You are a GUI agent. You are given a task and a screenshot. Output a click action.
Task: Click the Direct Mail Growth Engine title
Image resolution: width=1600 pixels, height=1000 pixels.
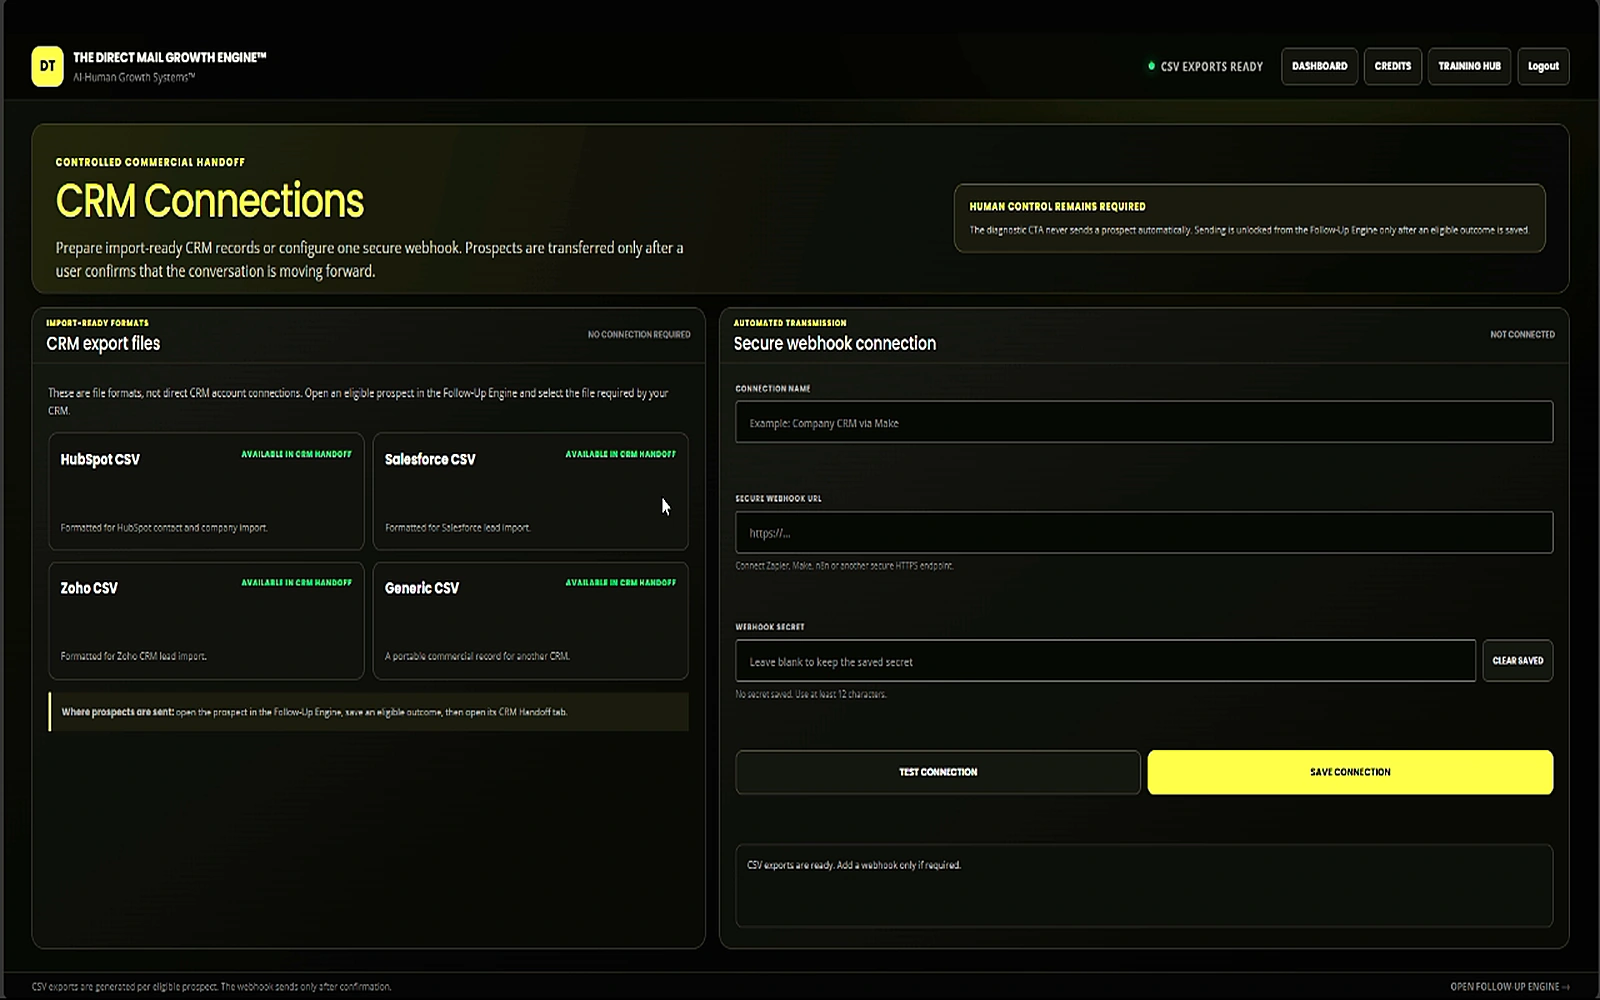pos(170,57)
